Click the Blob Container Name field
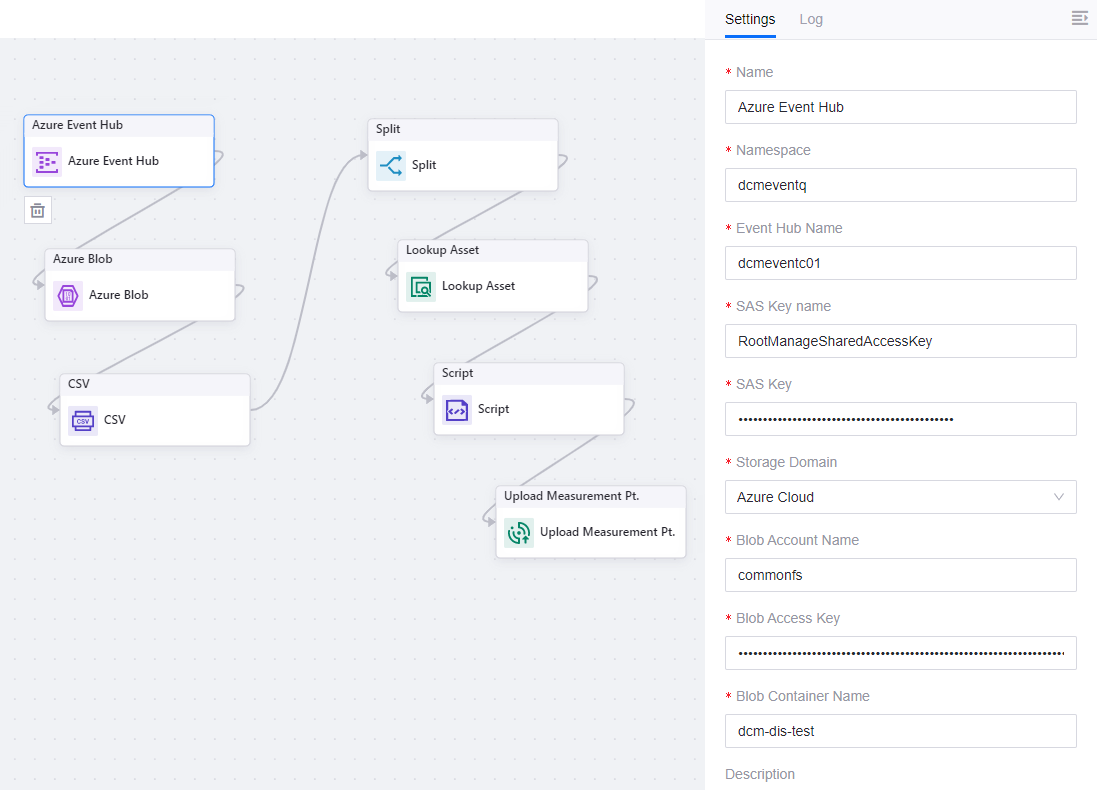Viewport: 1097px width, 790px height. pos(900,731)
